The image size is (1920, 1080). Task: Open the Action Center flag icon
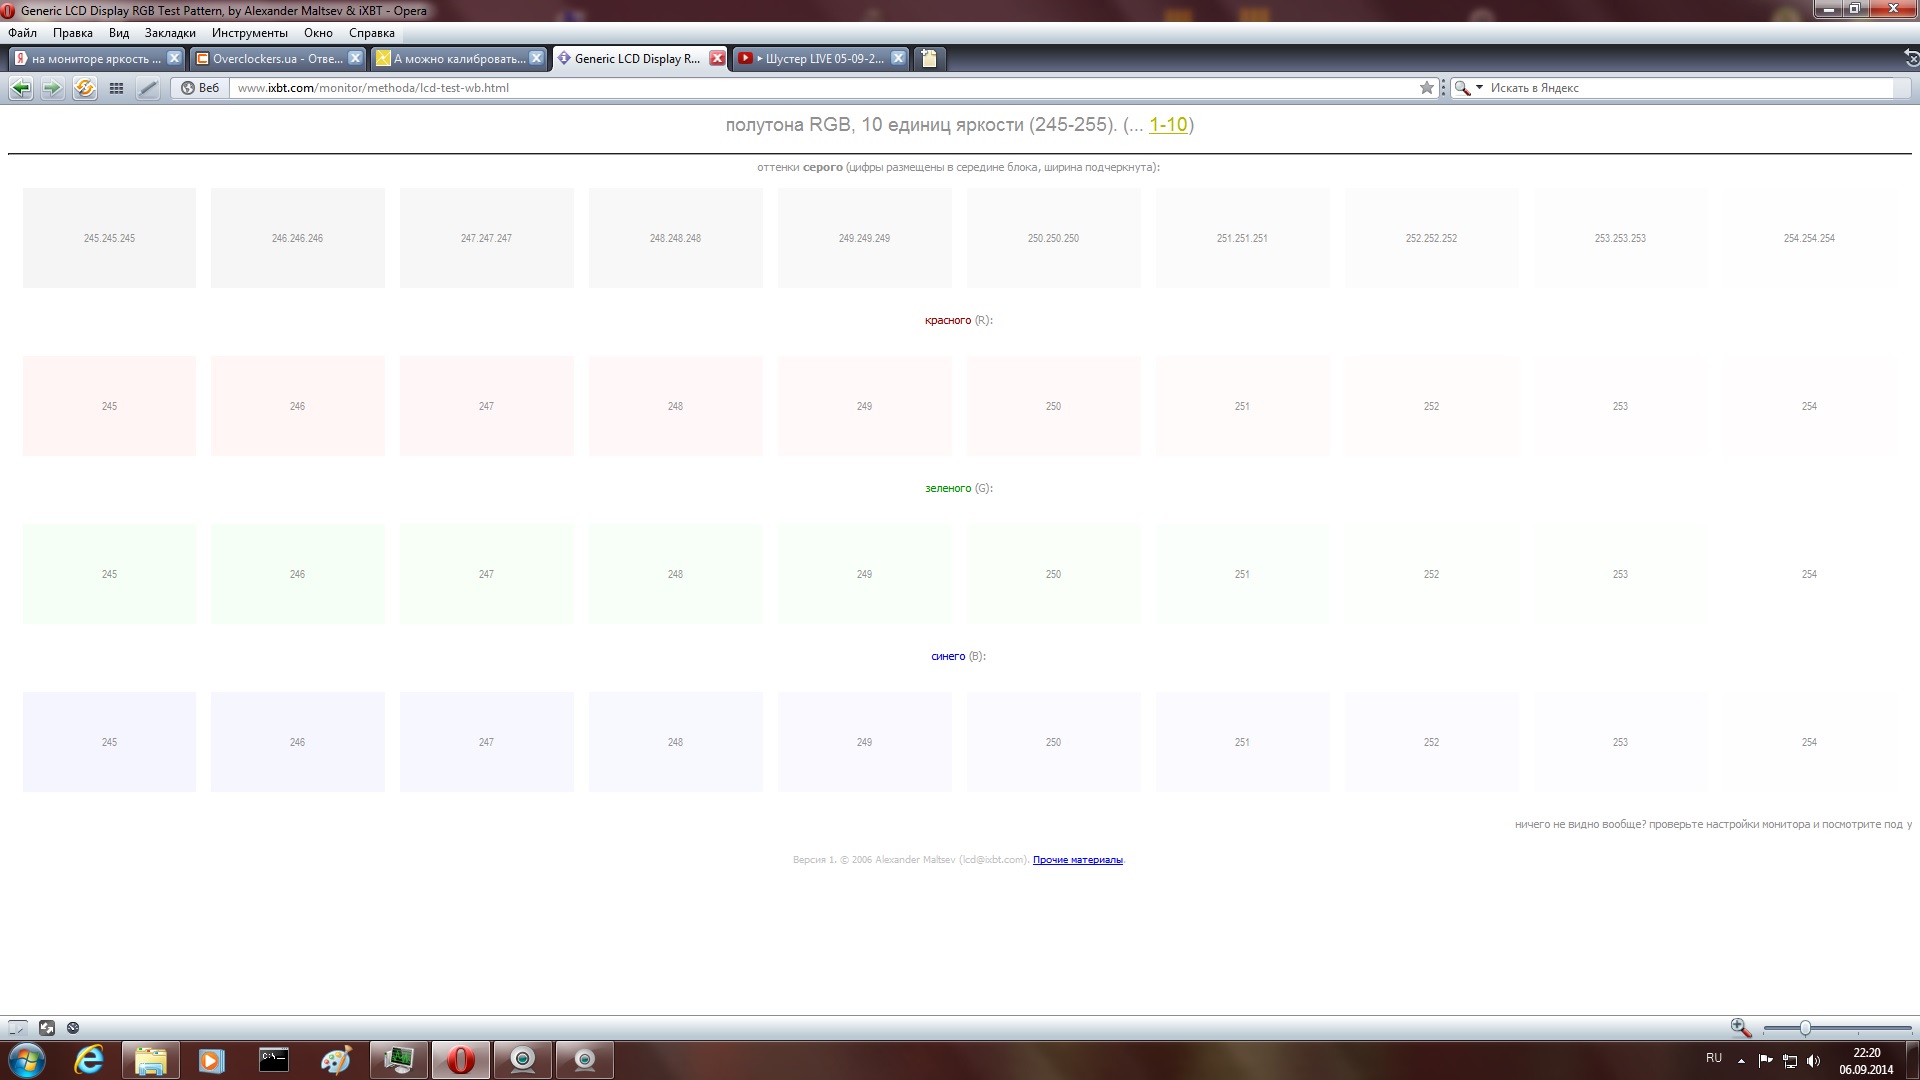(x=1766, y=1060)
